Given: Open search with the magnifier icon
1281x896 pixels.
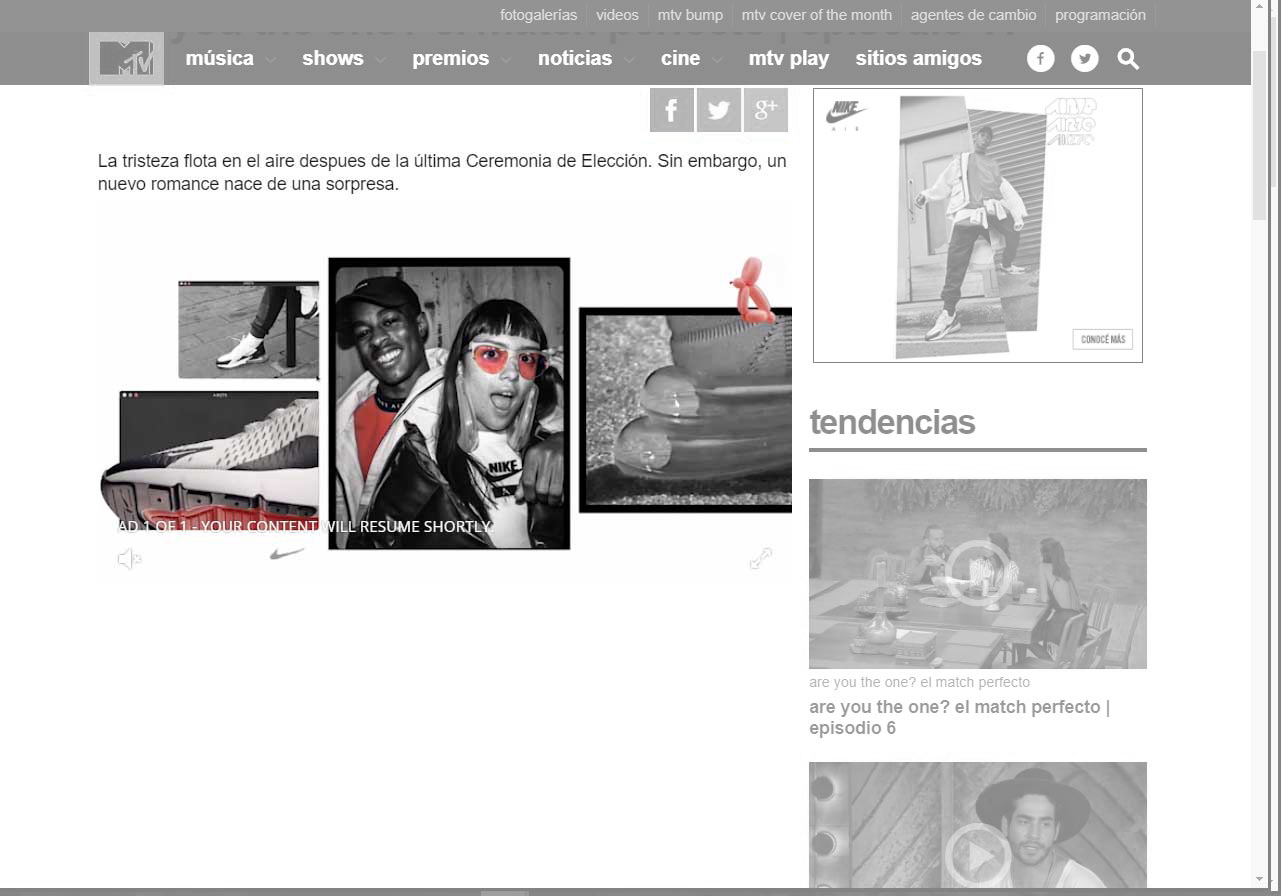Looking at the screenshot, I should [1128, 59].
